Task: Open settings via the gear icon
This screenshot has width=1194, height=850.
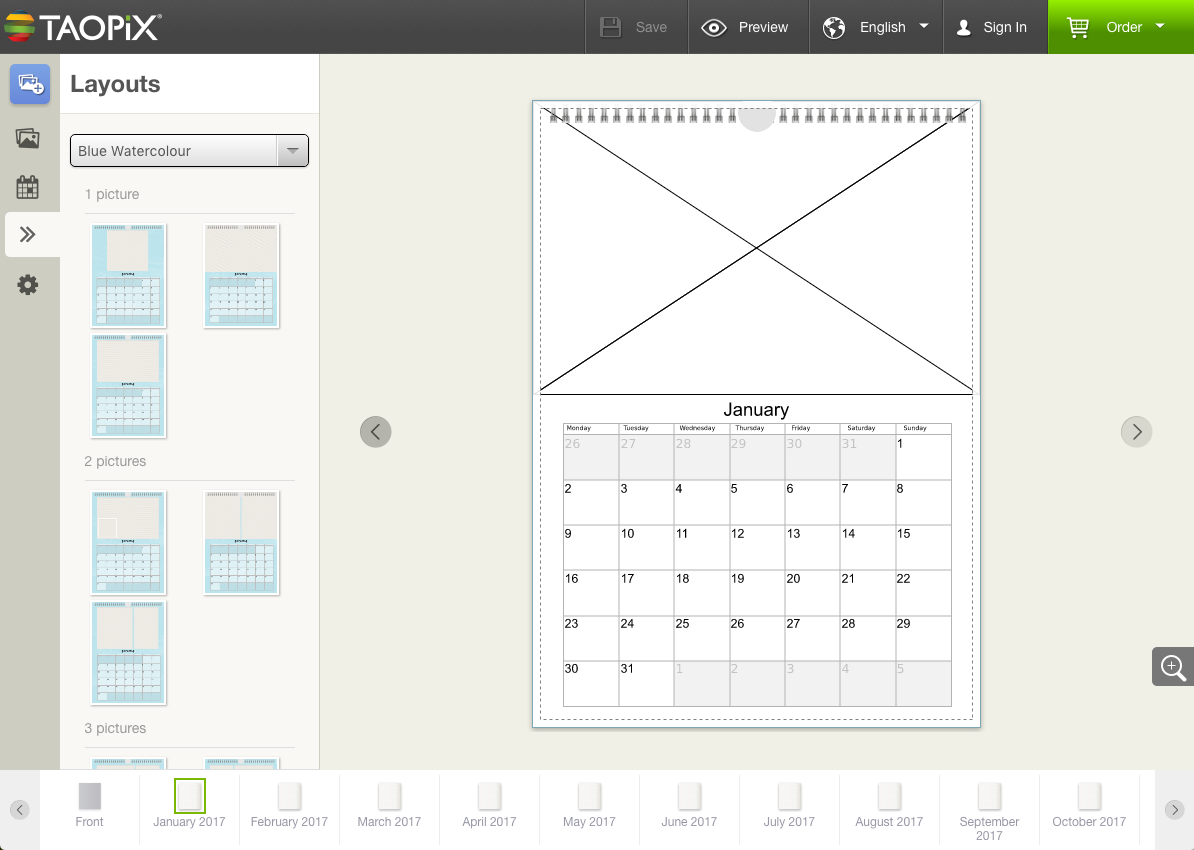Action: click(30, 285)
